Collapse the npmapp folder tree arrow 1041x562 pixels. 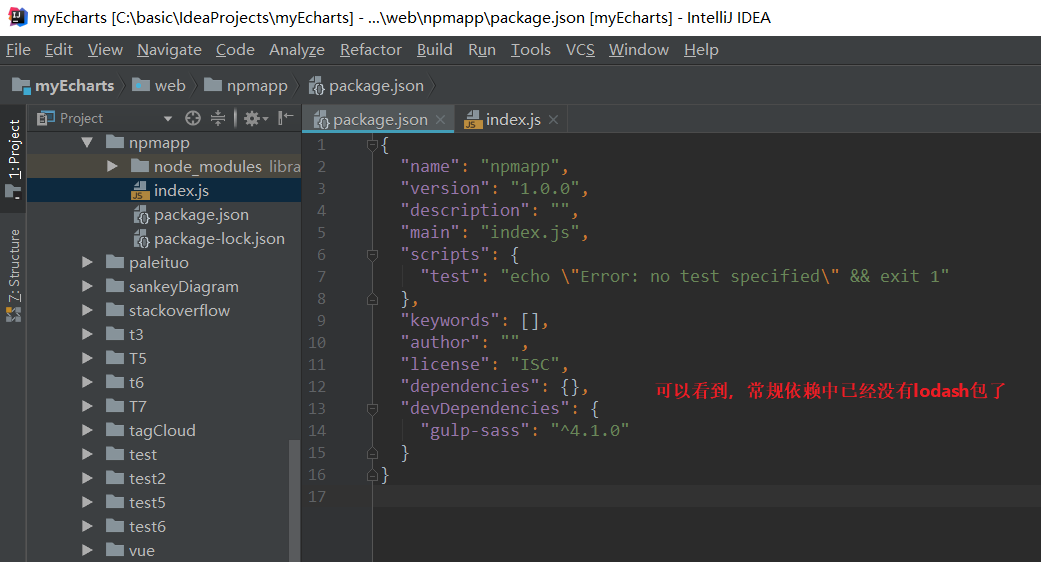click(x=87, y=143)
